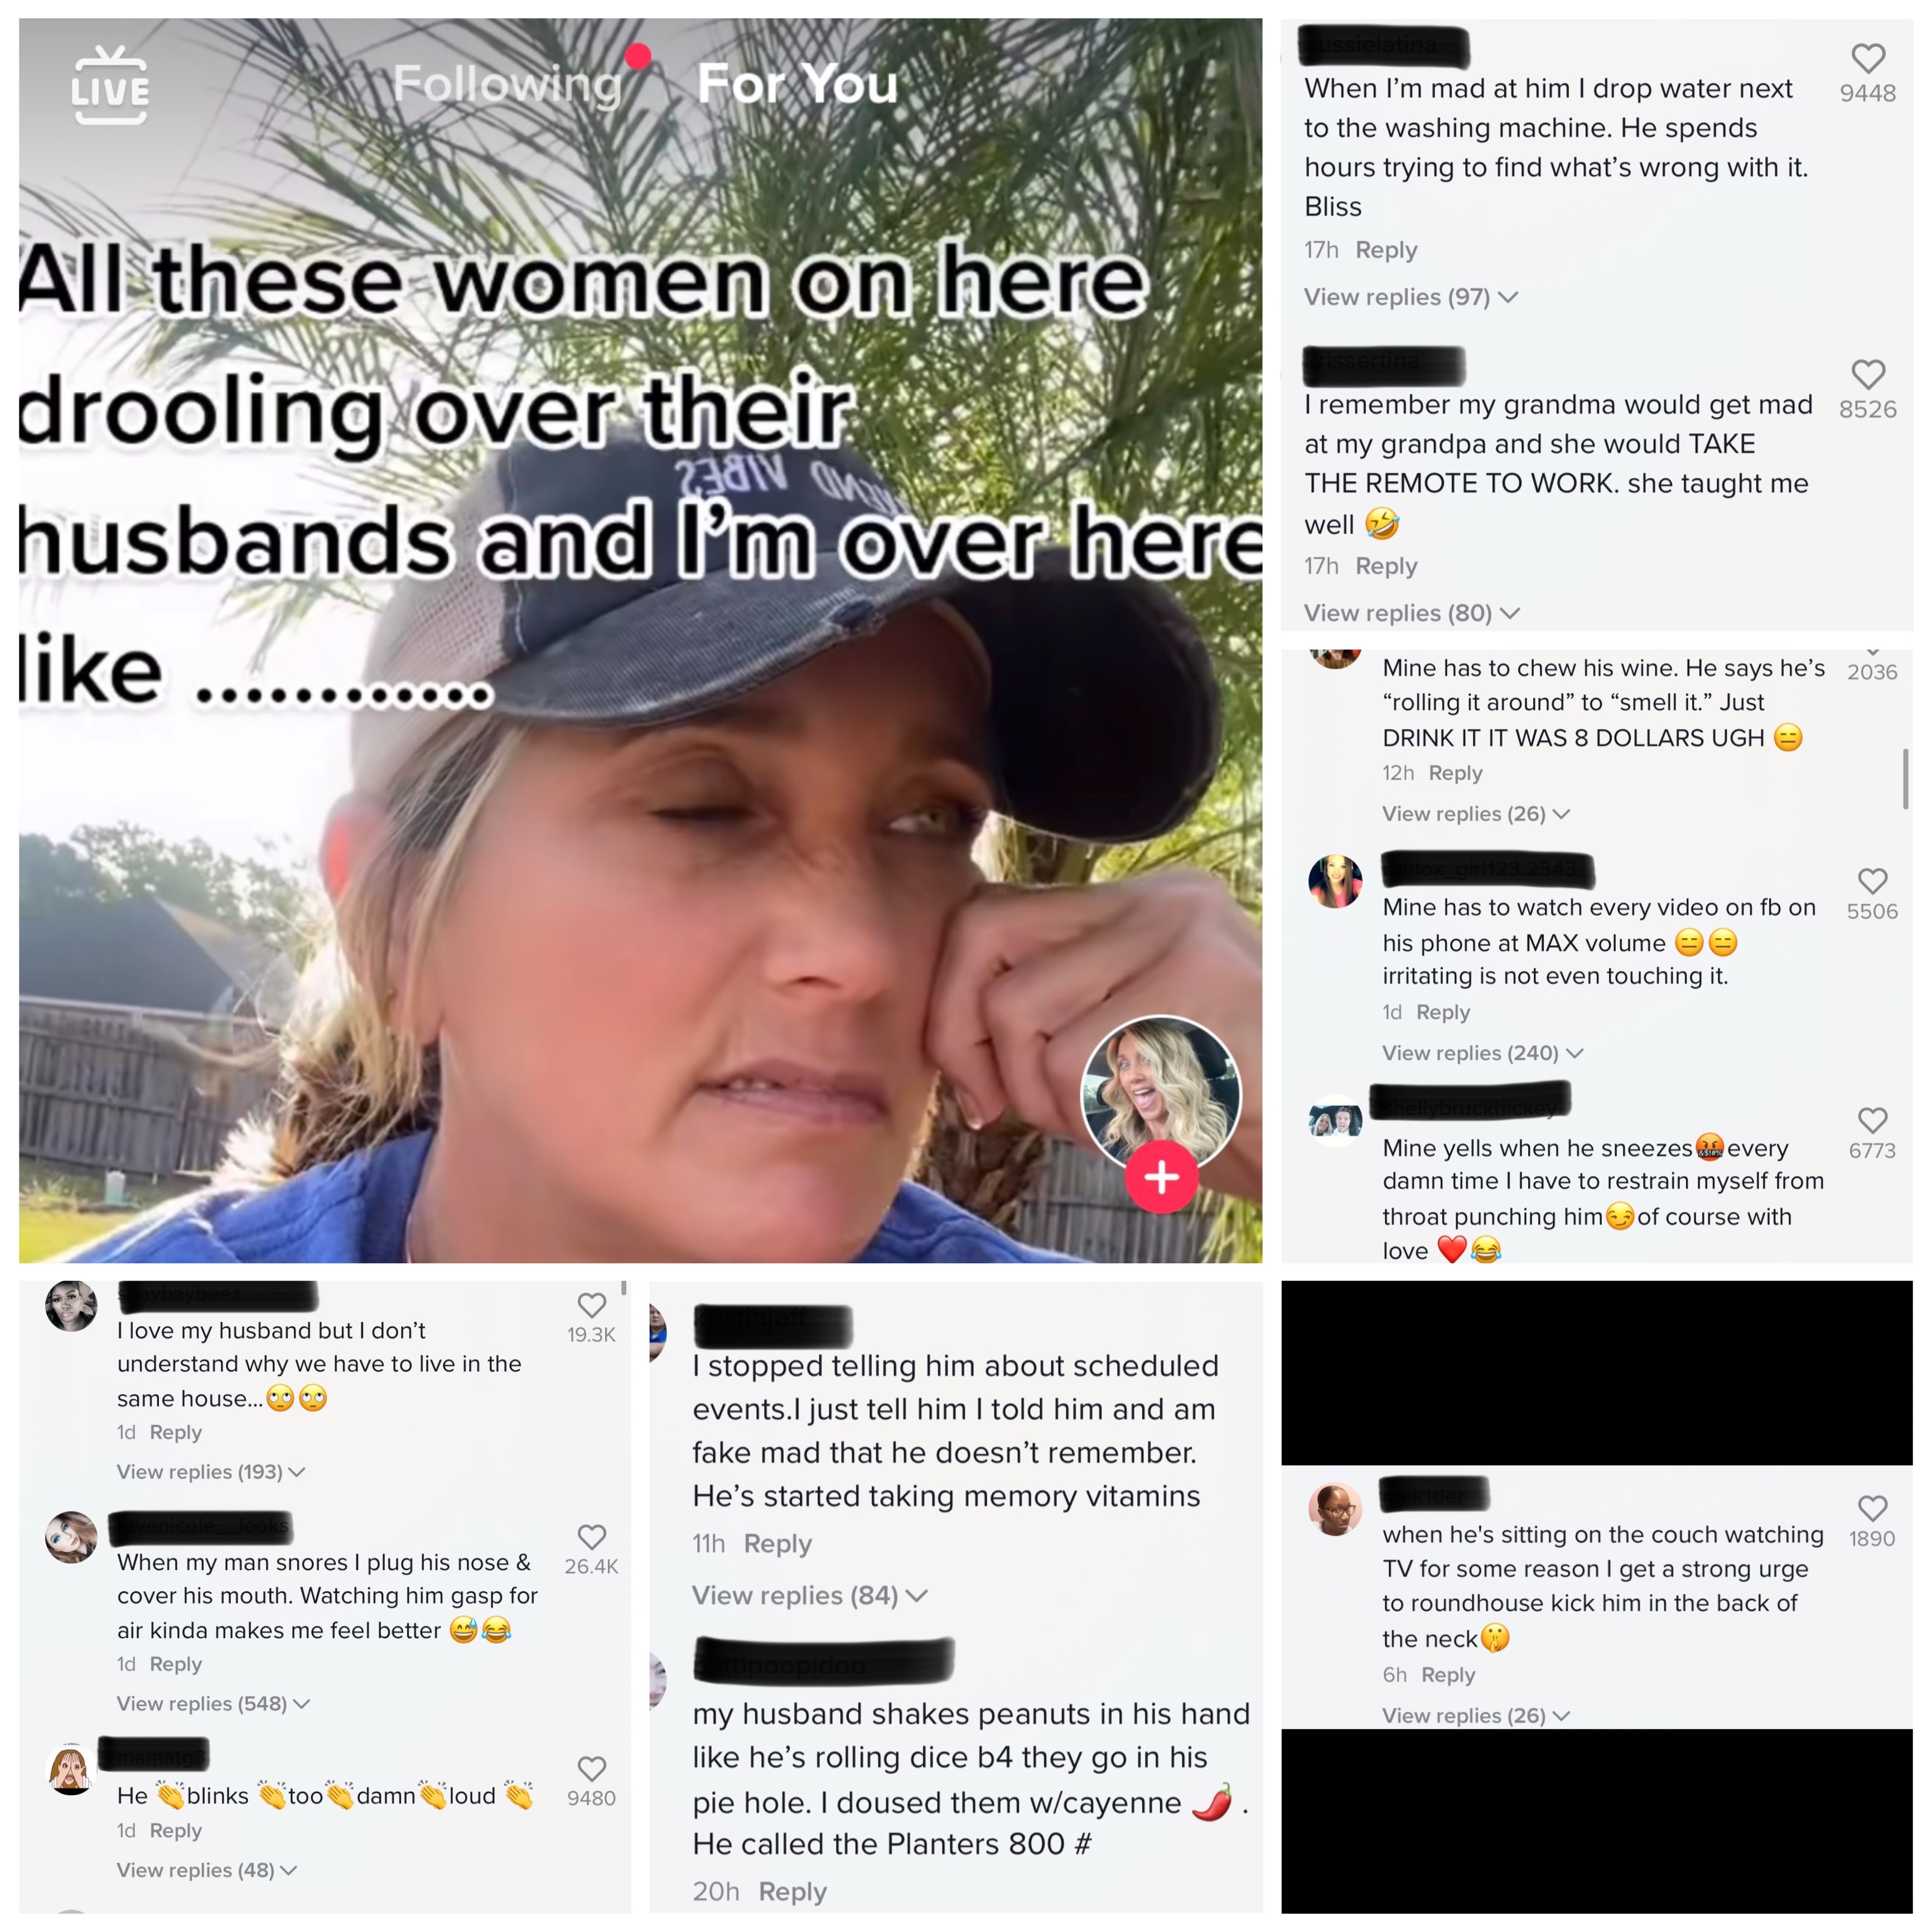1932x1932 pixels.
Task: Reply to the memory vitamins comment
Action: (x=777, y=1544)
